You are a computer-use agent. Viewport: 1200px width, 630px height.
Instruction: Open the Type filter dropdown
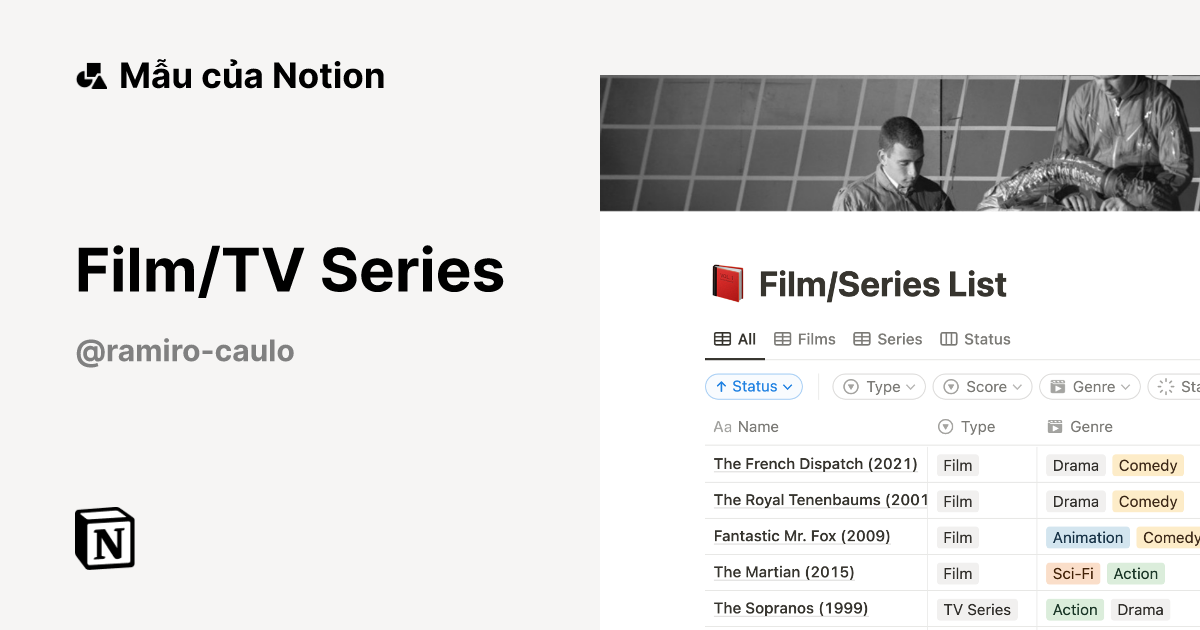click(x=878, y=386)
